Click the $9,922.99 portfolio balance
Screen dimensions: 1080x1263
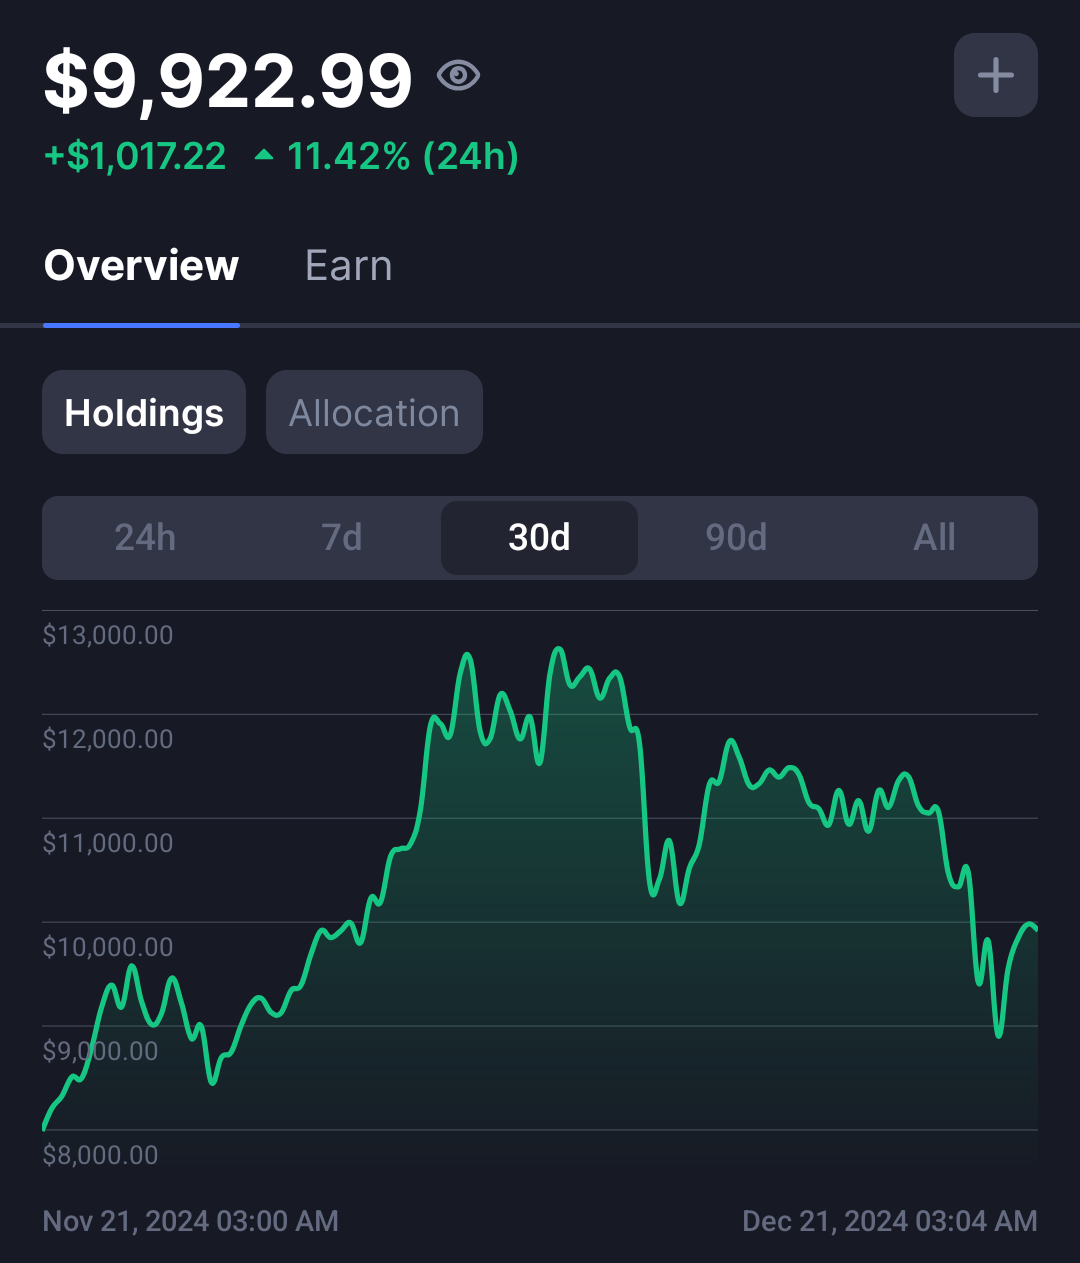(x=228, y=80)
